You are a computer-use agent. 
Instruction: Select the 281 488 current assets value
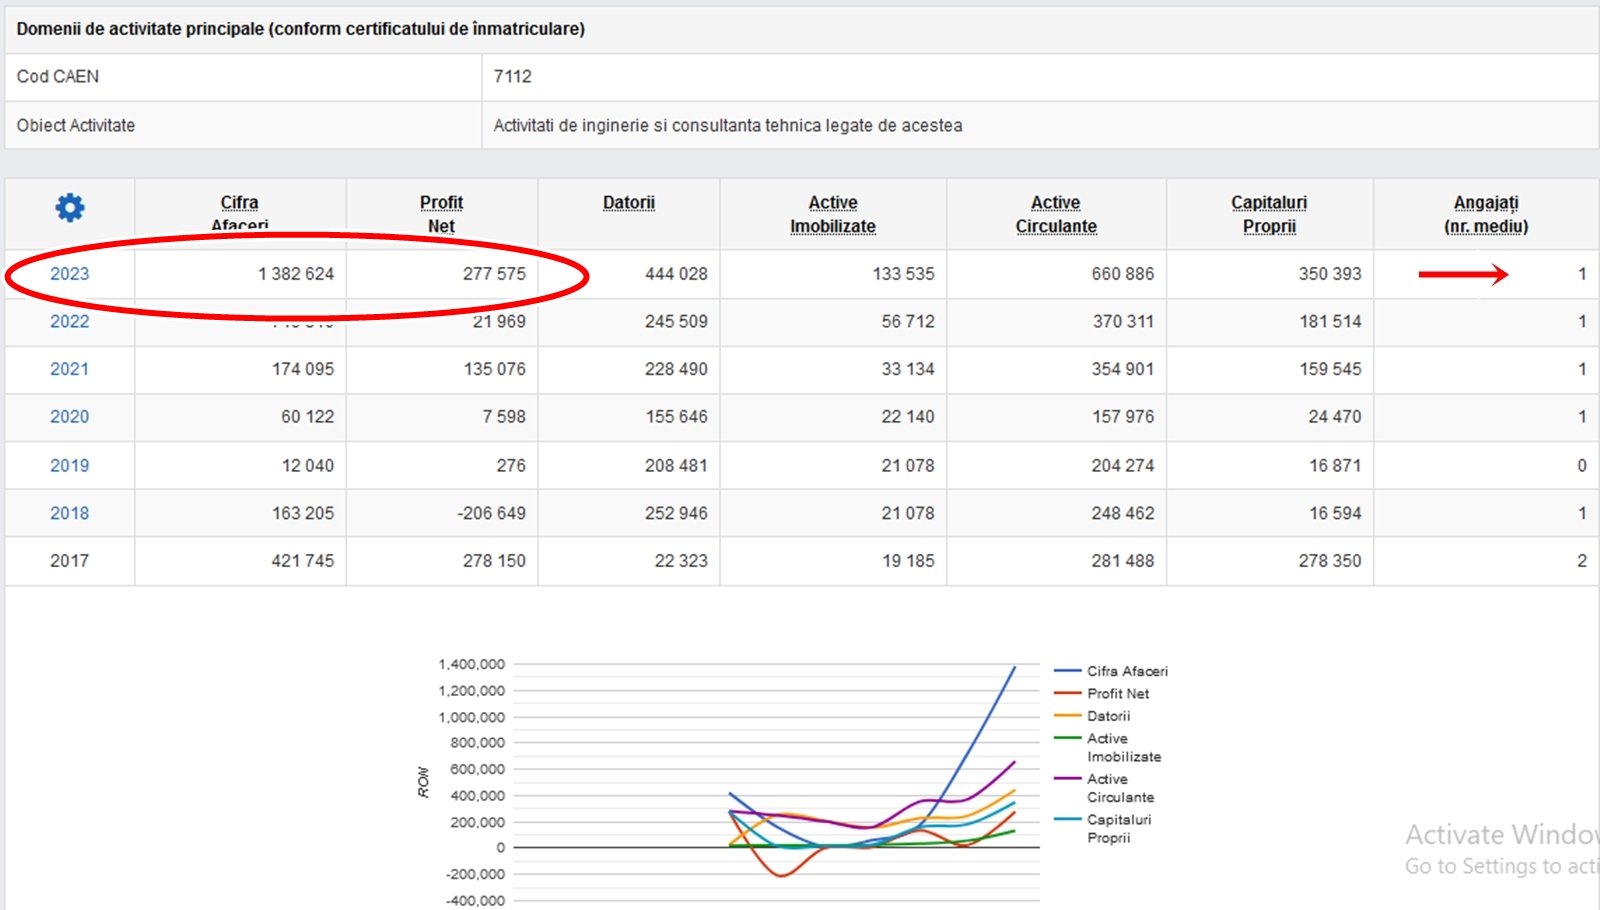pos(1123,561)
